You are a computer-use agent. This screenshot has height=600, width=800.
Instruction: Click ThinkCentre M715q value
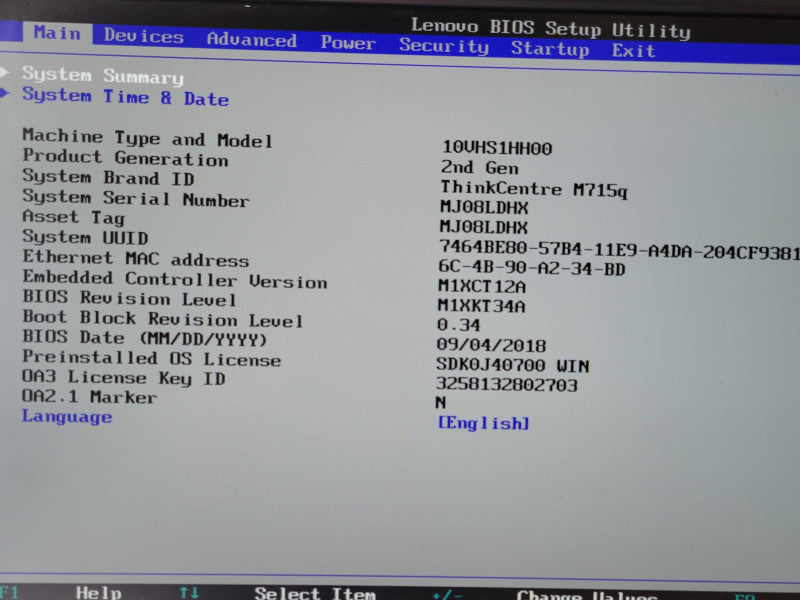click(534, 189)
